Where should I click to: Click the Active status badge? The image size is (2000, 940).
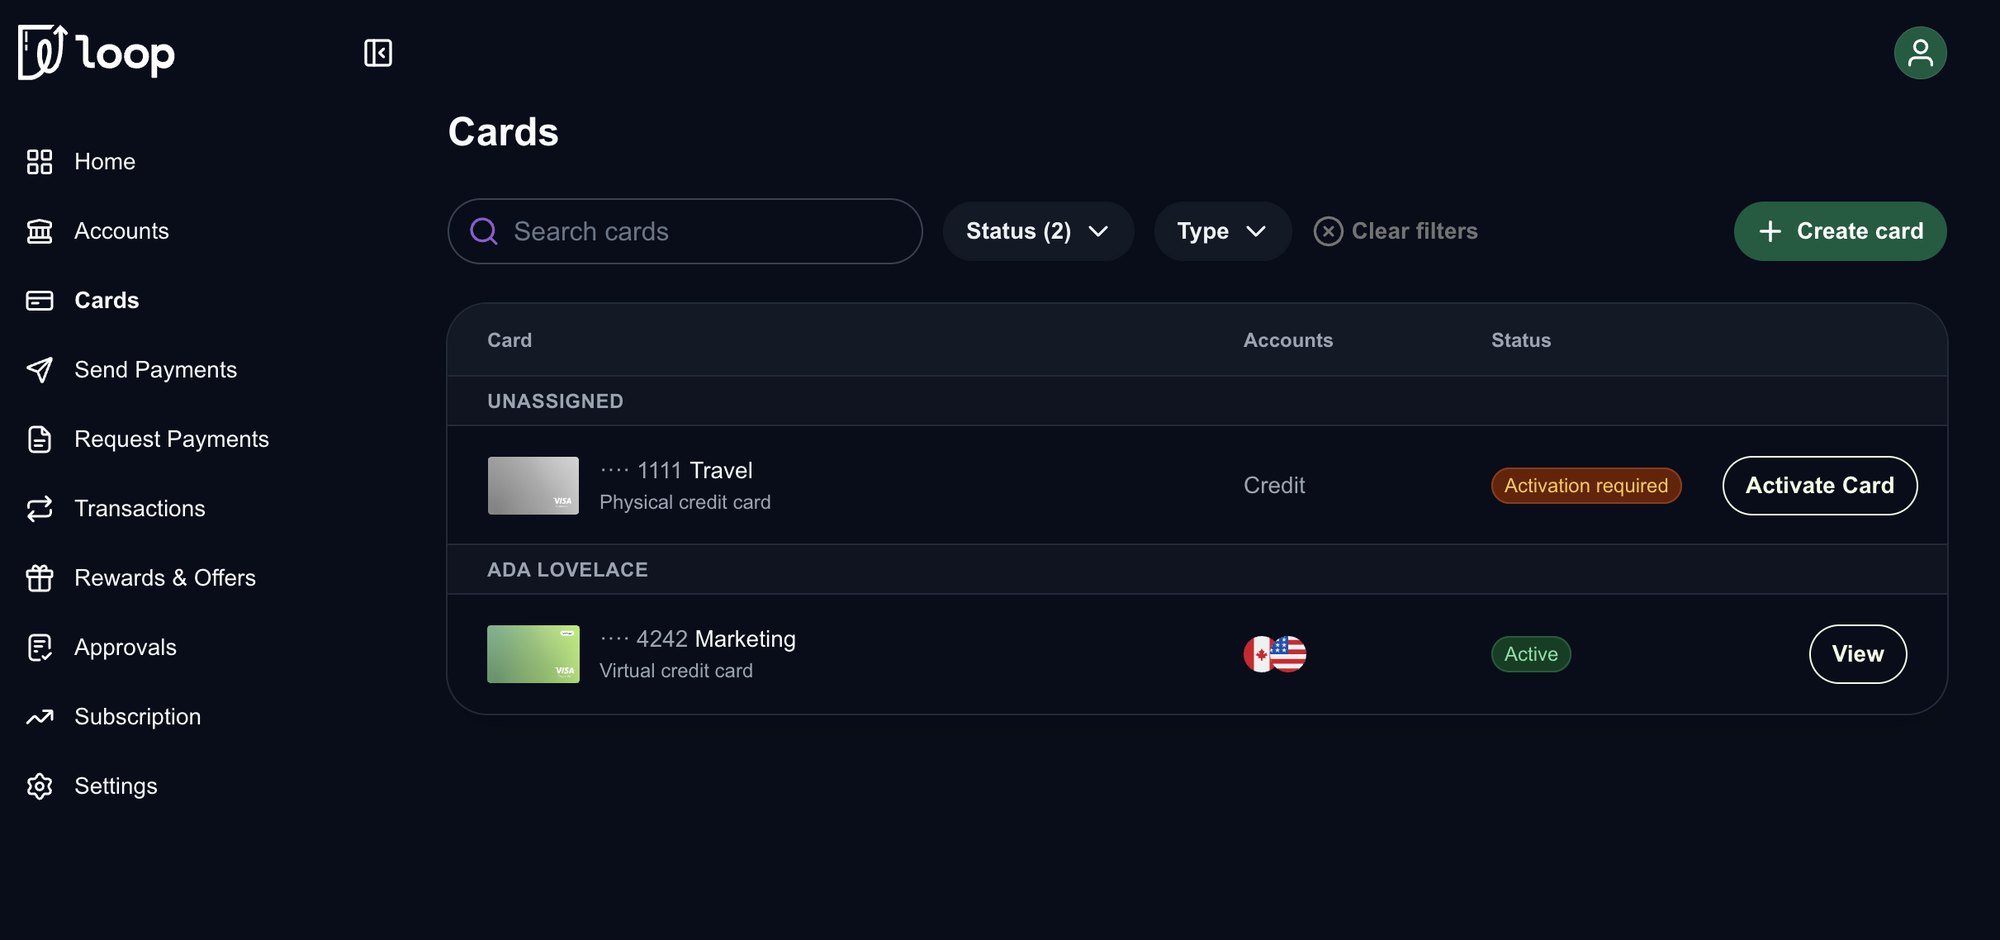1531,654
